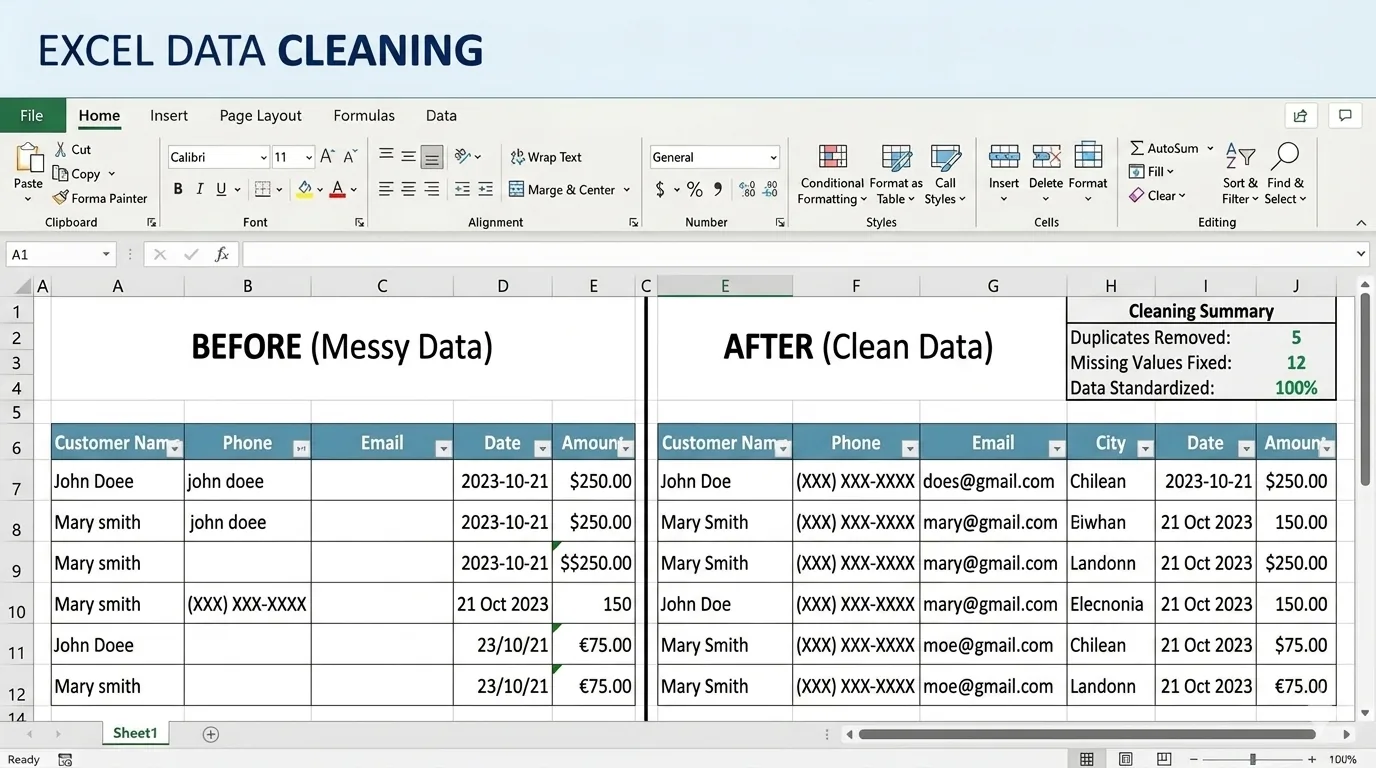Click the yellow fill color swatch

(x=305, y=189)
